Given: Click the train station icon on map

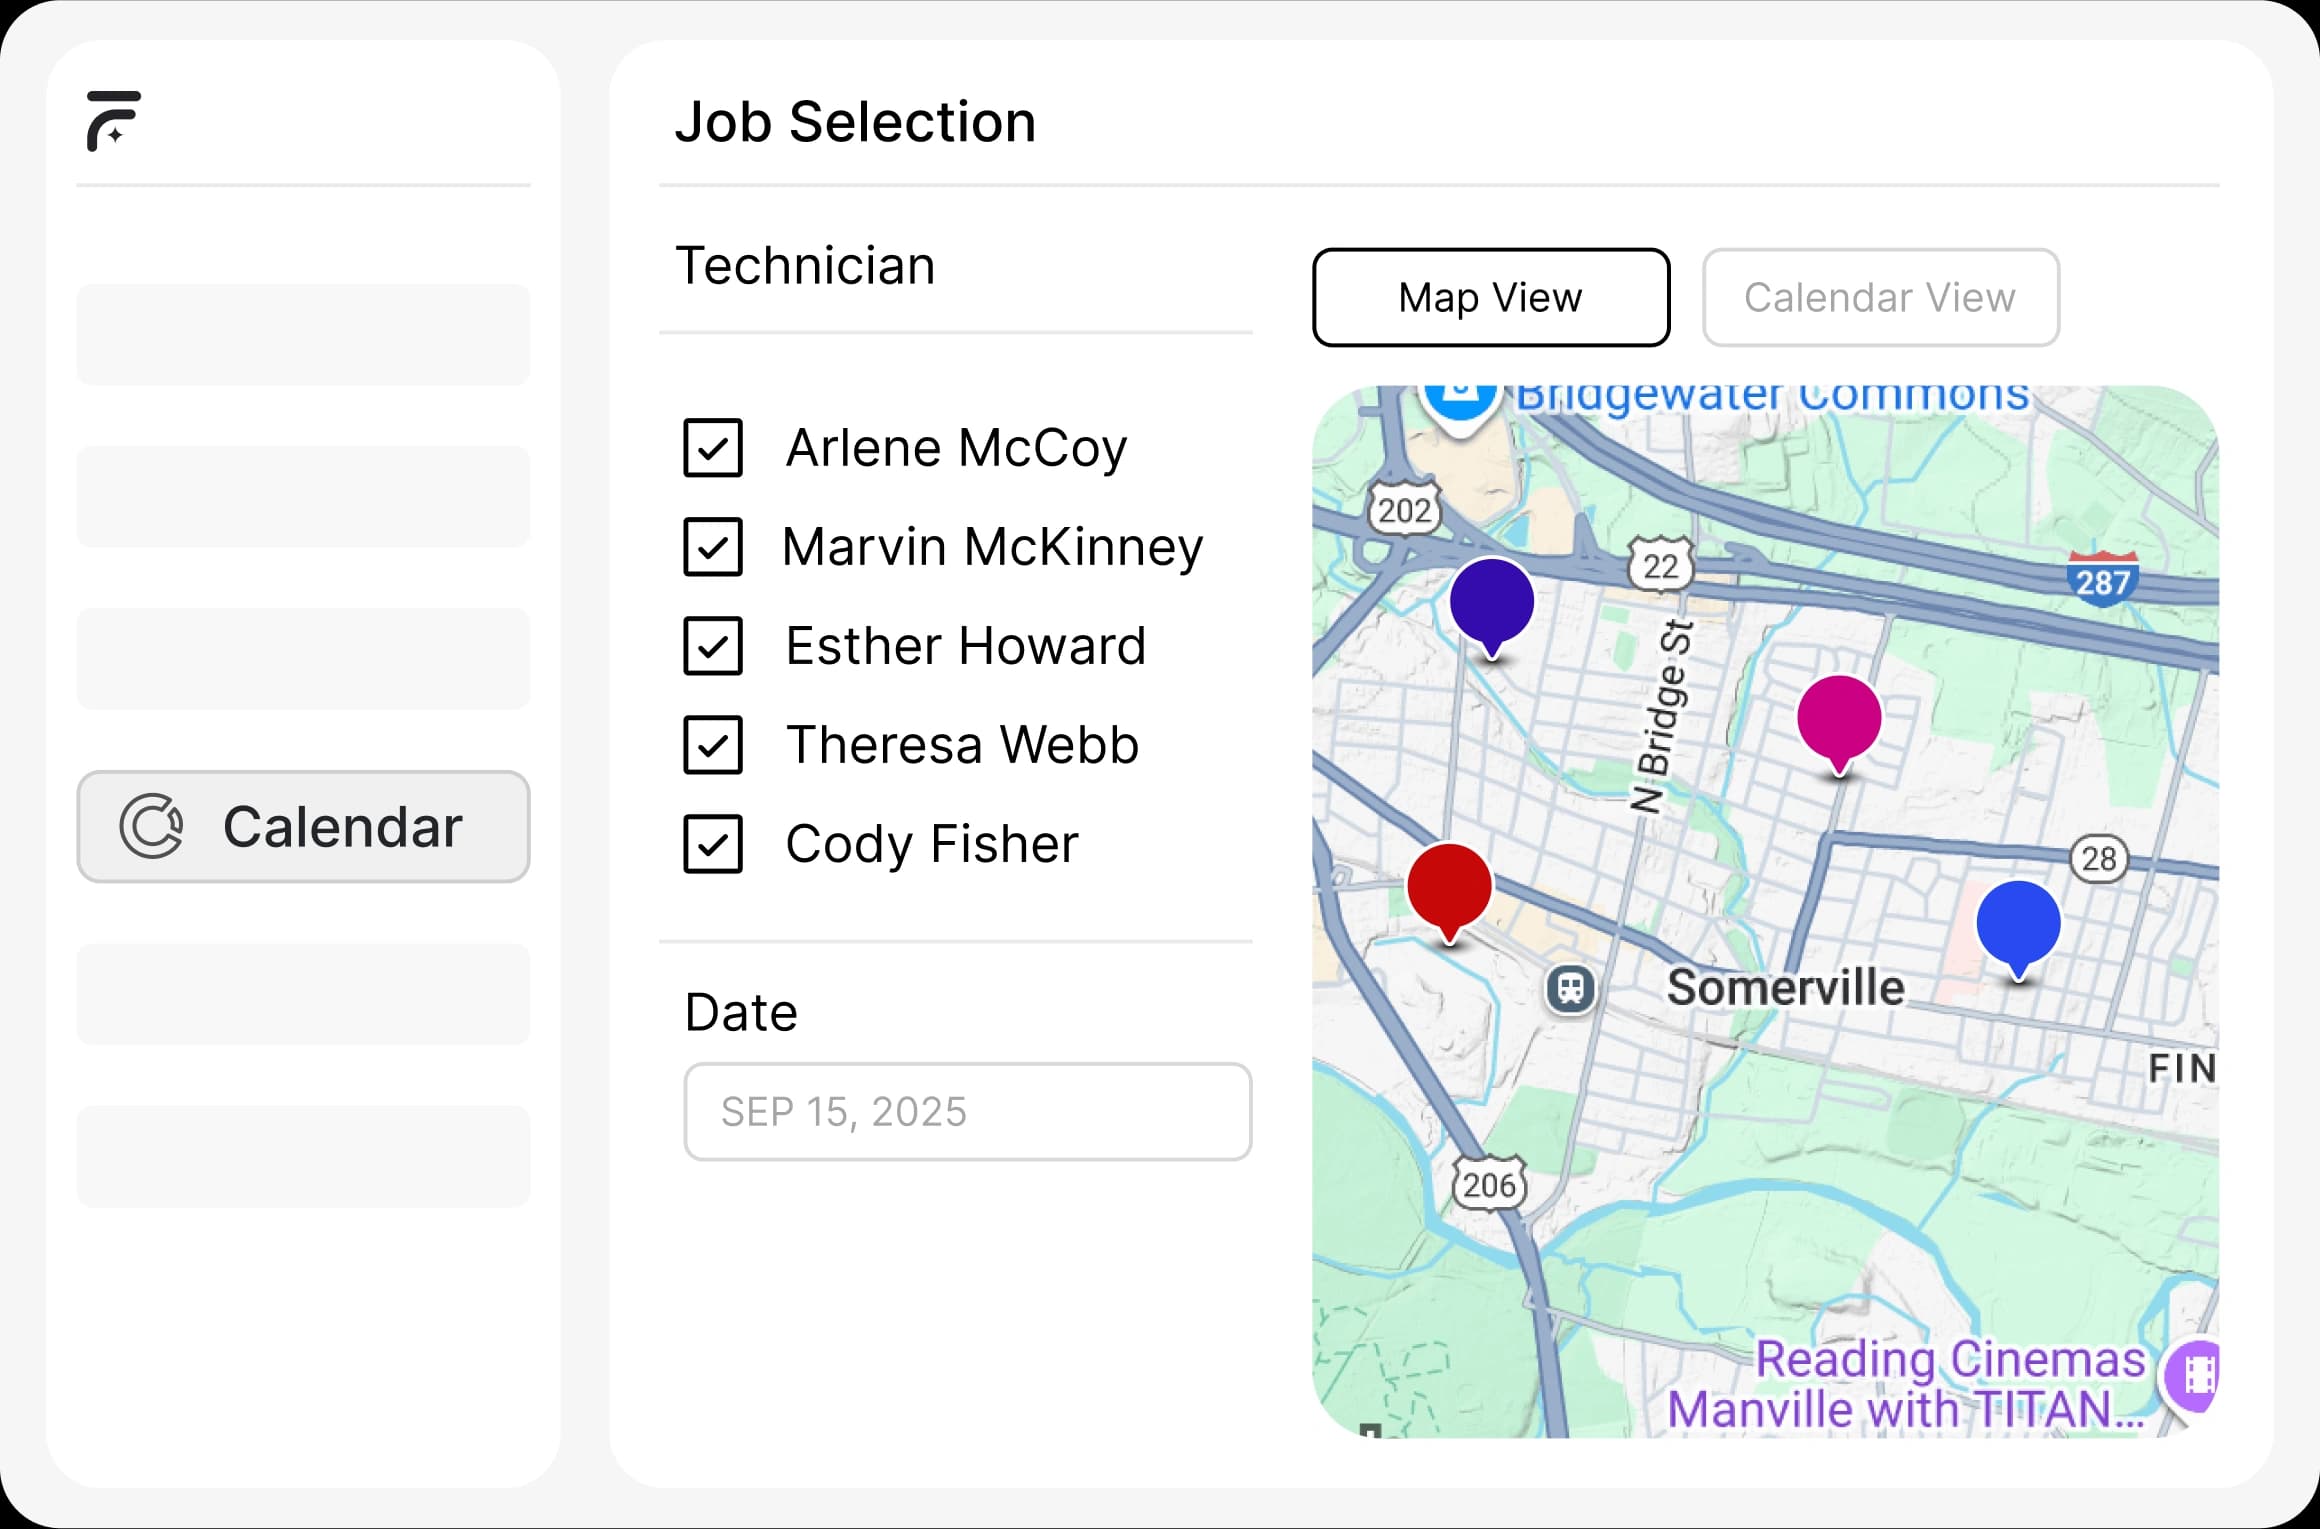Looking at the screenshot, I should point(1571,989).
